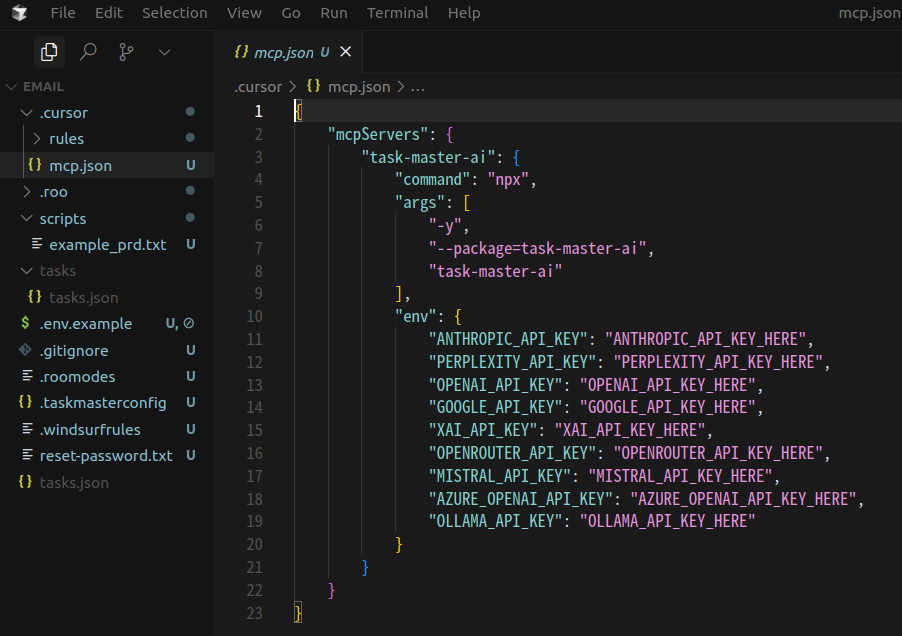This screenshot has width=902, height=636.
Task: Open the View menu
Action: 244,13
